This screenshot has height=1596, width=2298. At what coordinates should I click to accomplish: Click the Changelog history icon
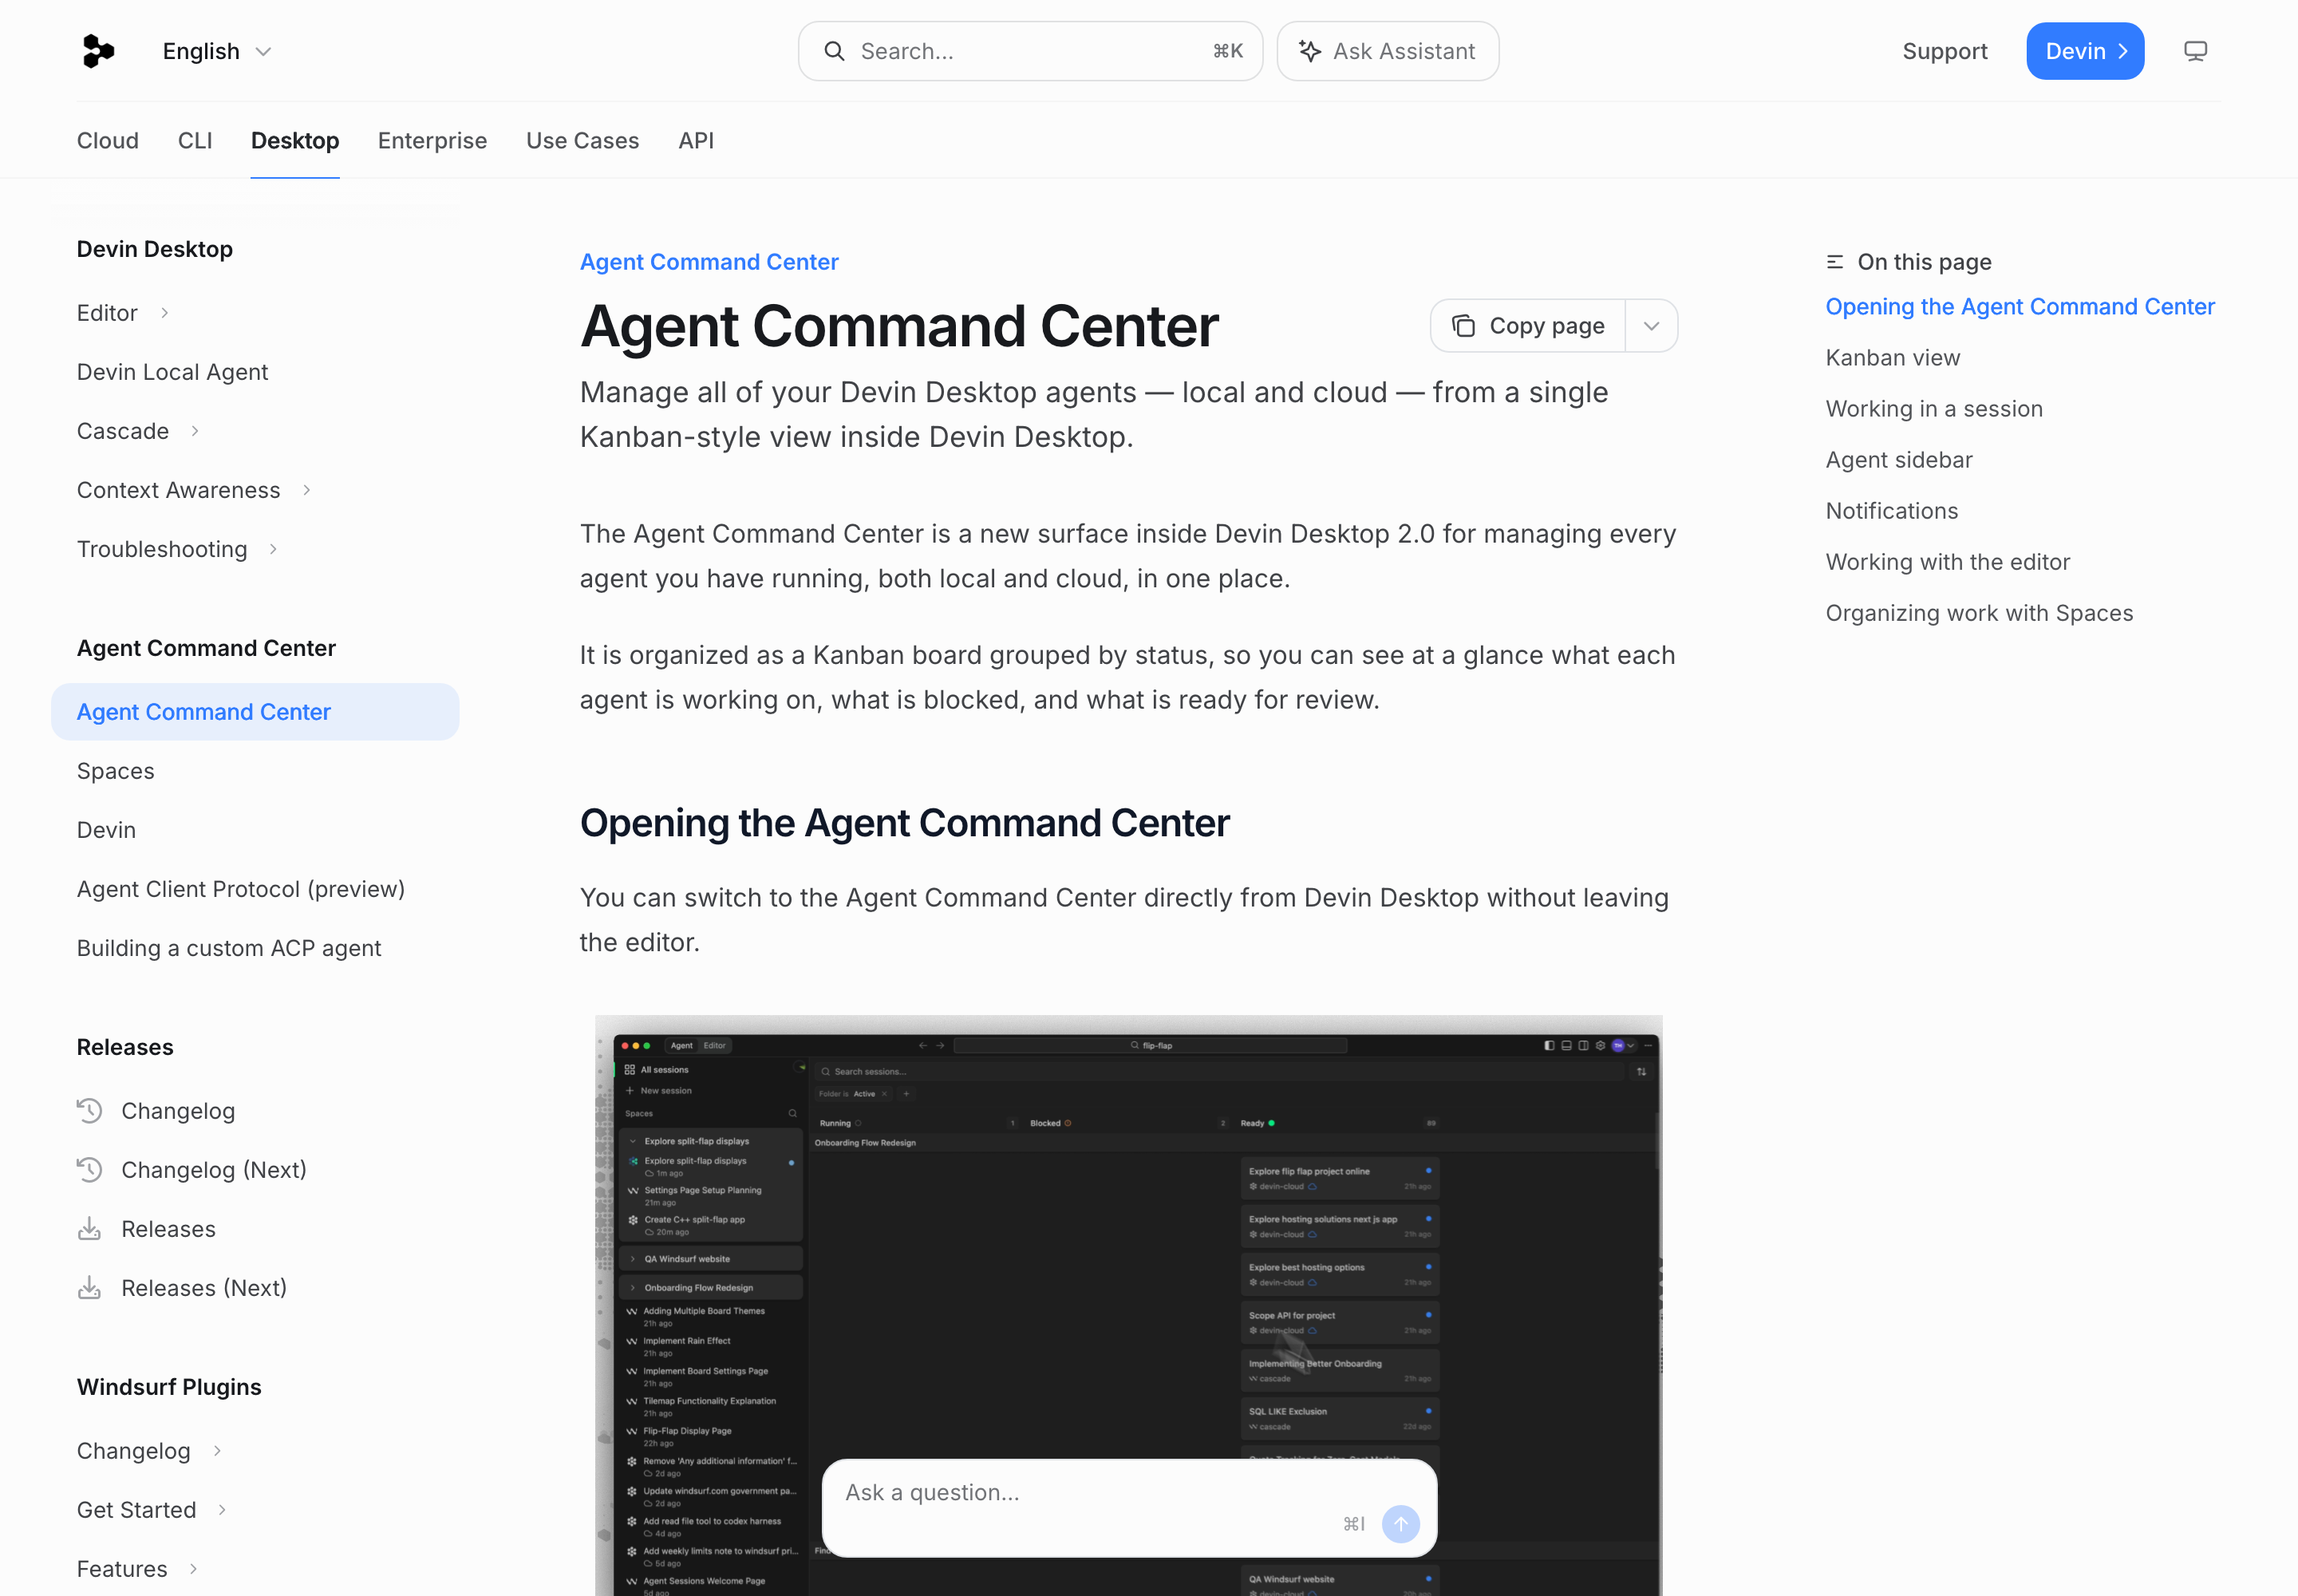90,1110
